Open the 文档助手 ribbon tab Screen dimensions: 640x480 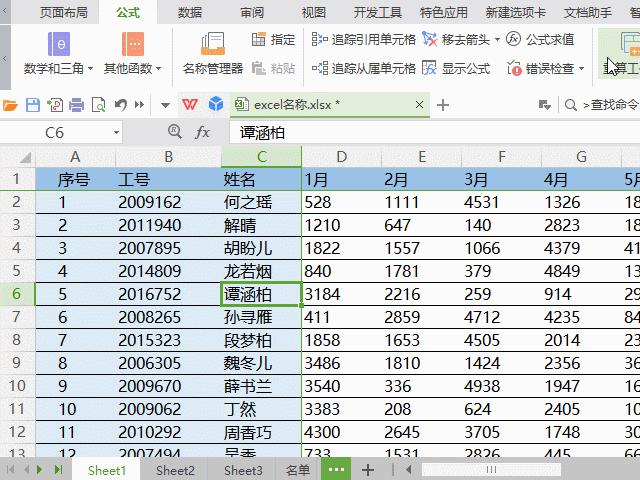click(588, 12)
